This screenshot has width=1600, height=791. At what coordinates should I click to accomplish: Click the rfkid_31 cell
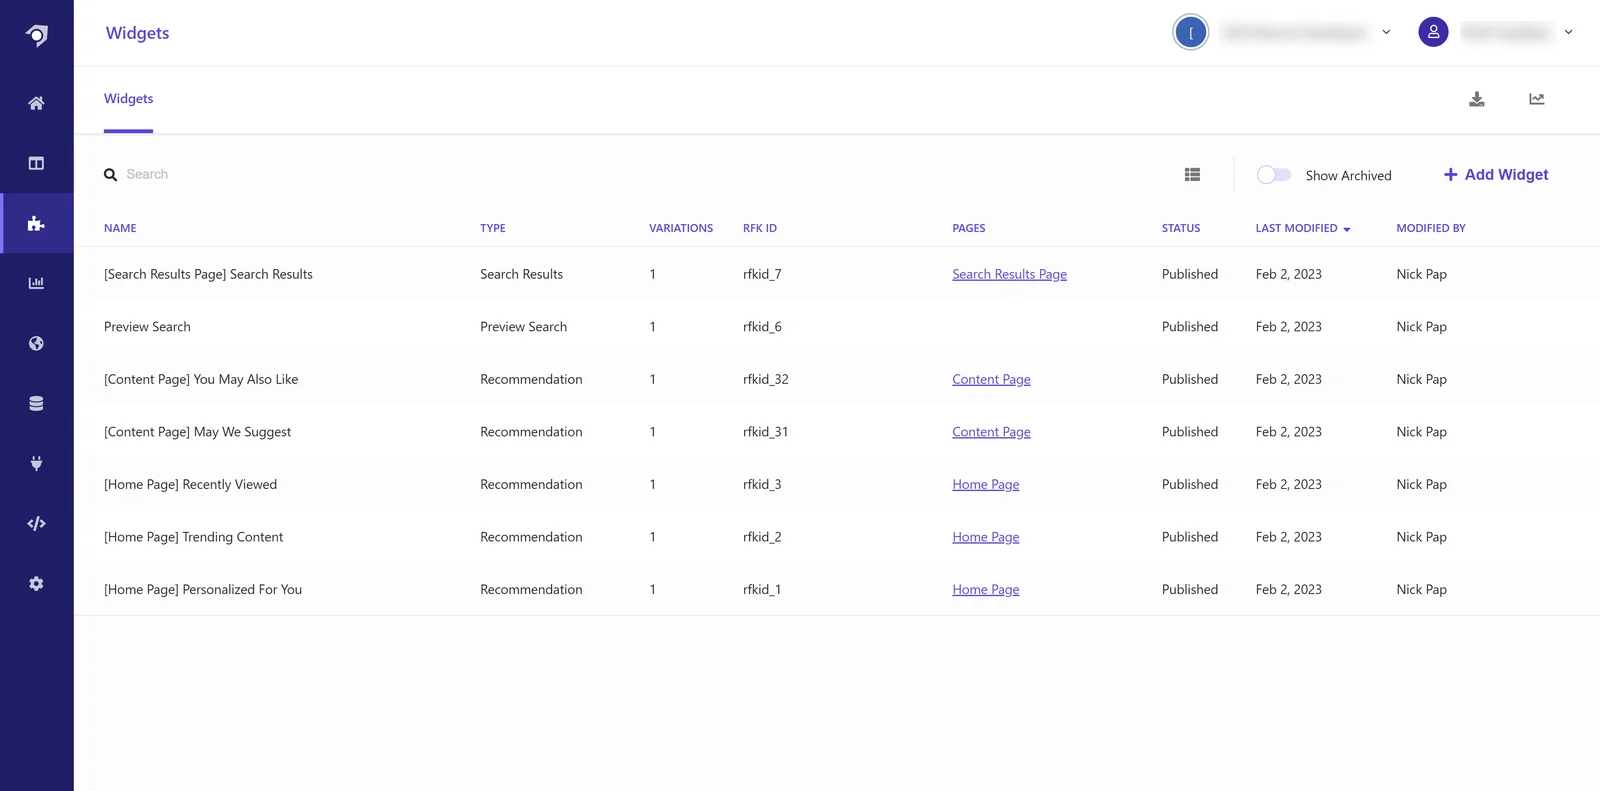coord(766,432)
